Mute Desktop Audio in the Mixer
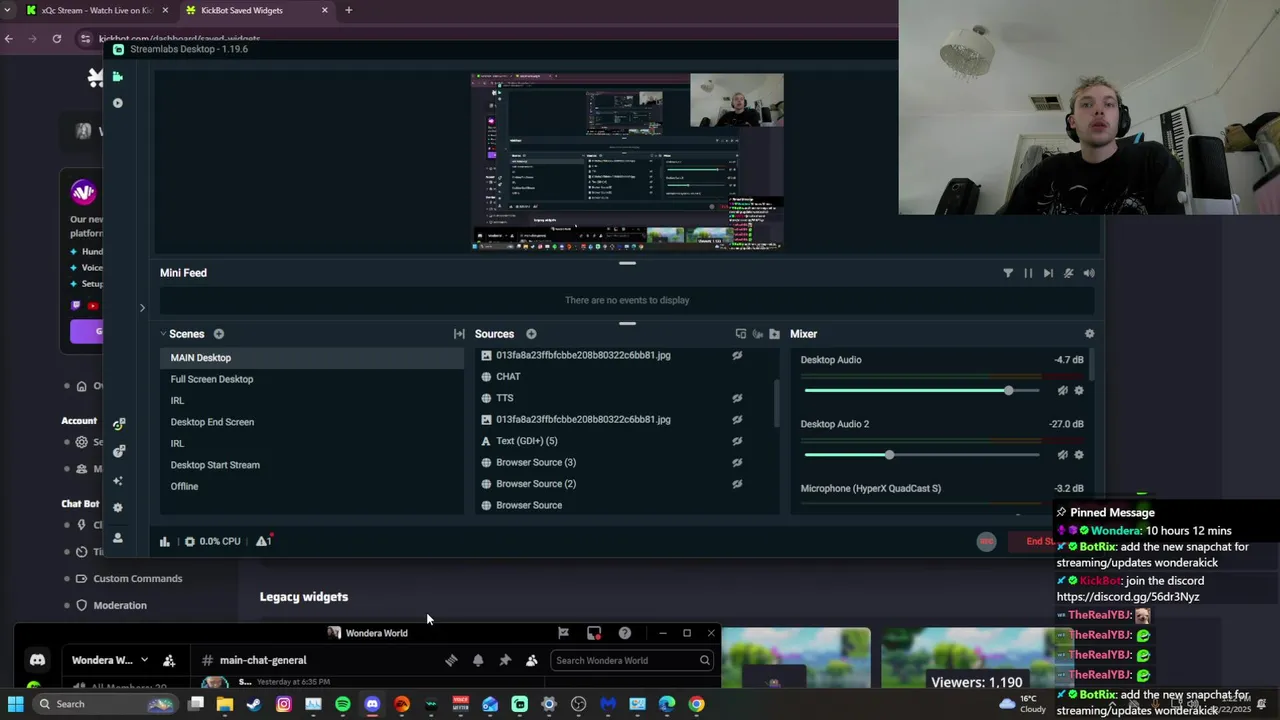Image resolution: width=1280 pixels, height=720 pixels. click(x=1062, y=391)
